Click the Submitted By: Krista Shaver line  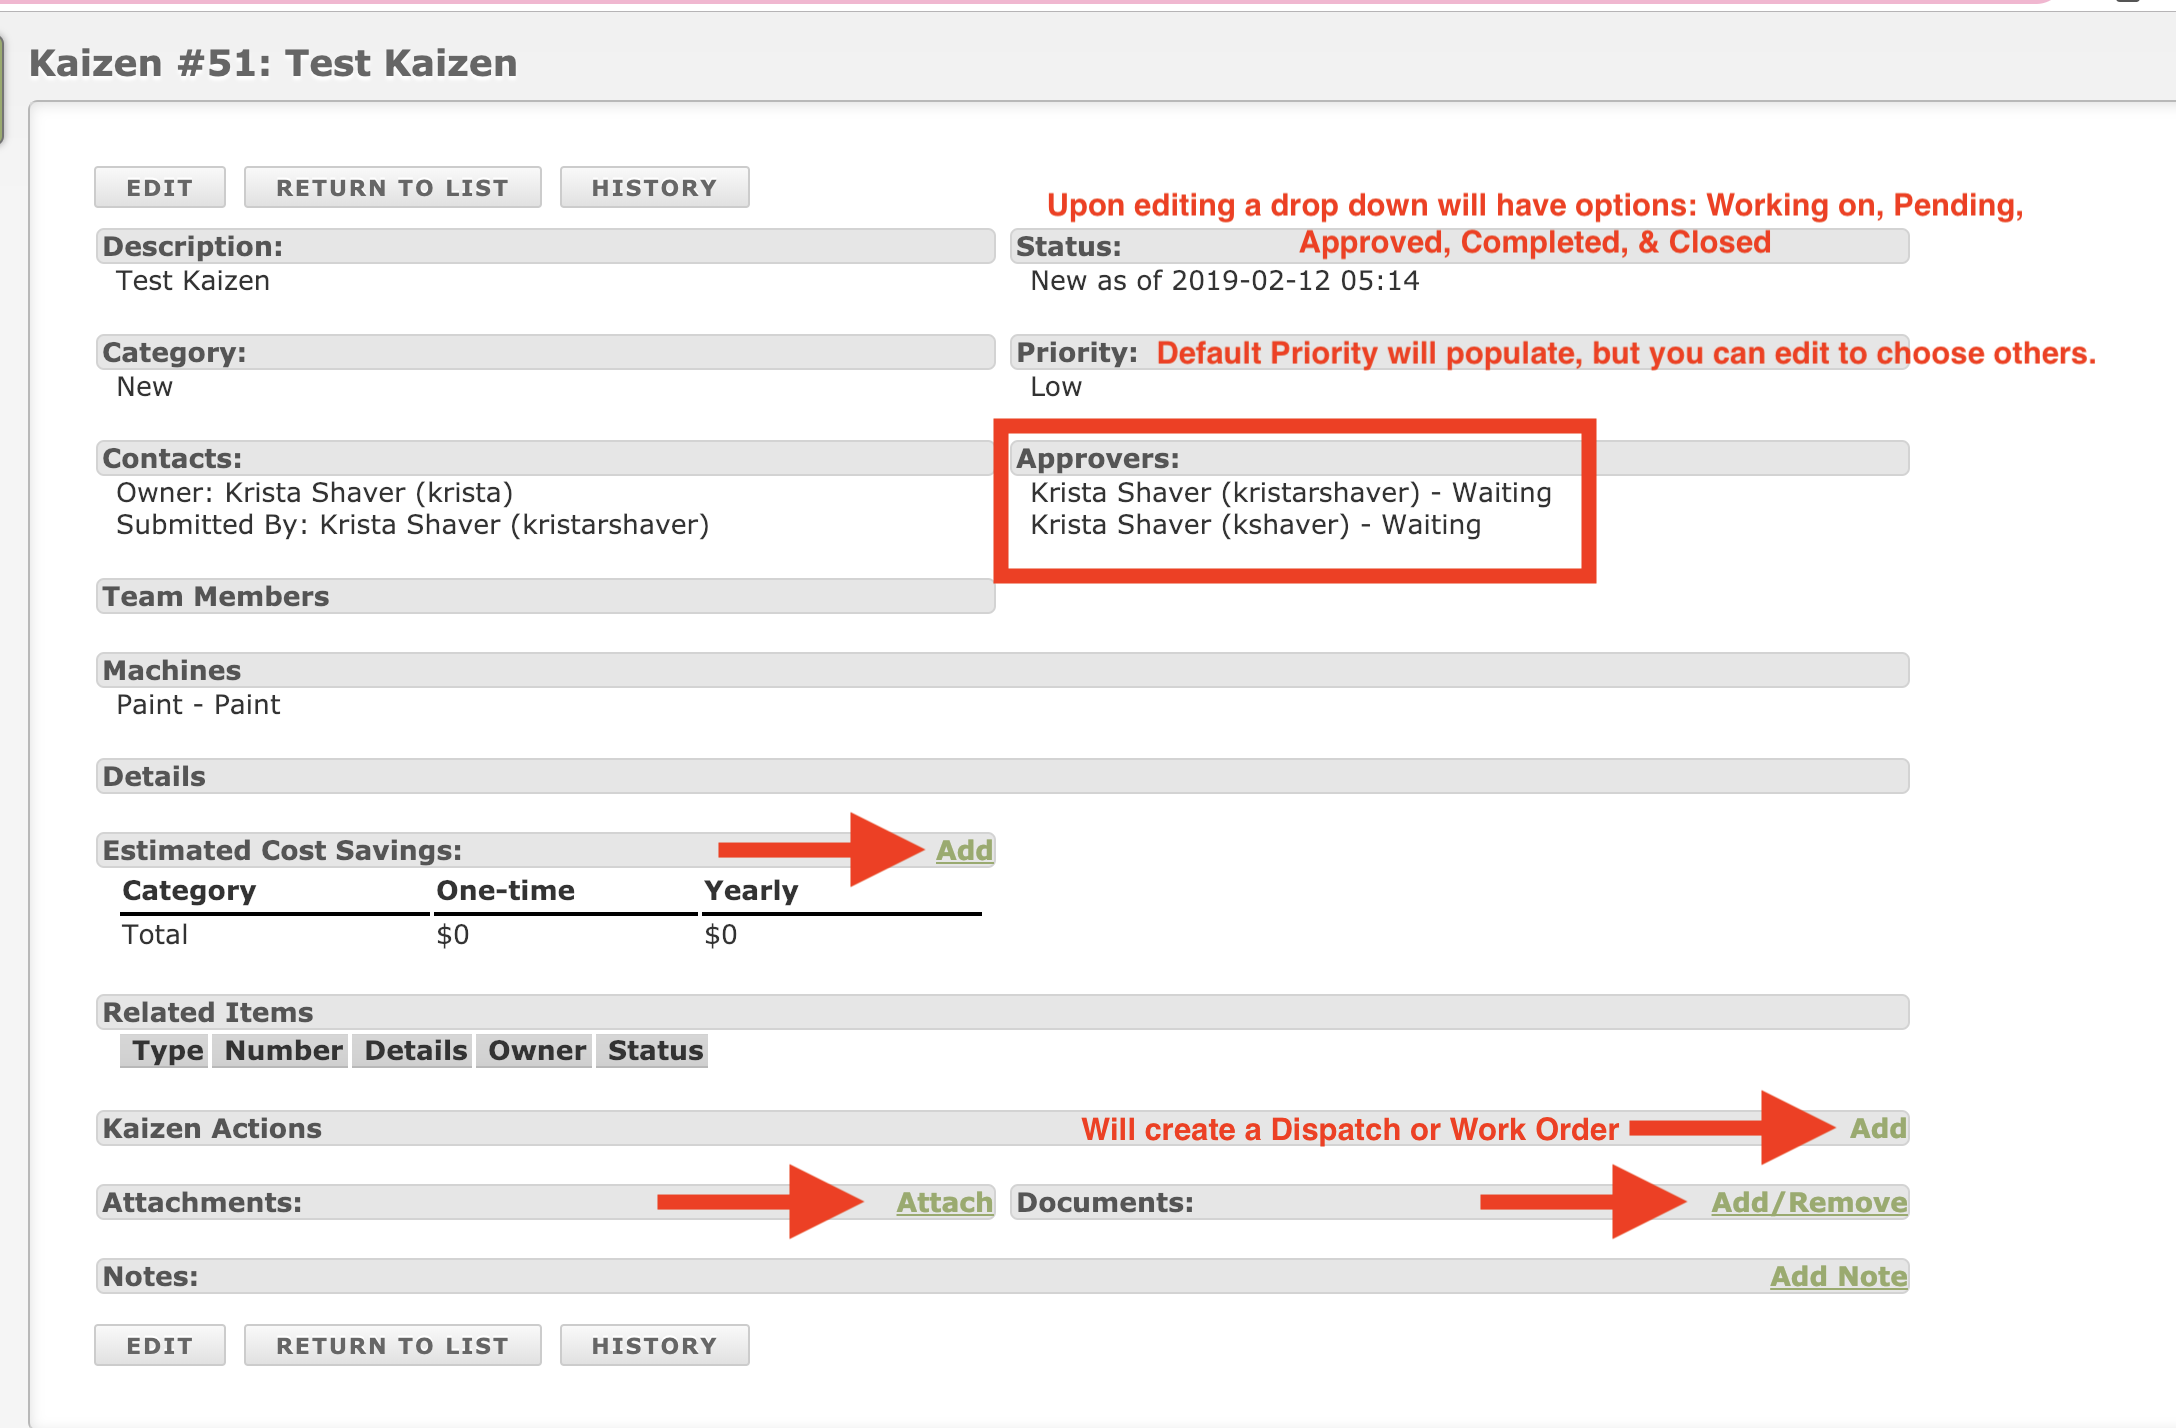point(413,525)
